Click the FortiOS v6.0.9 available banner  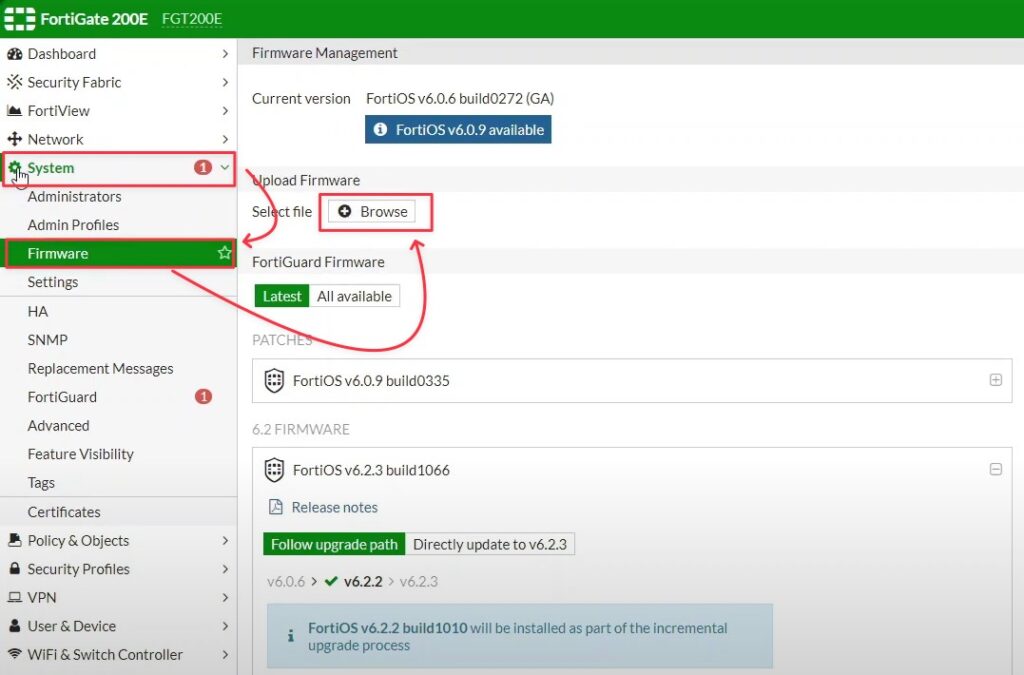pos(458,129)
